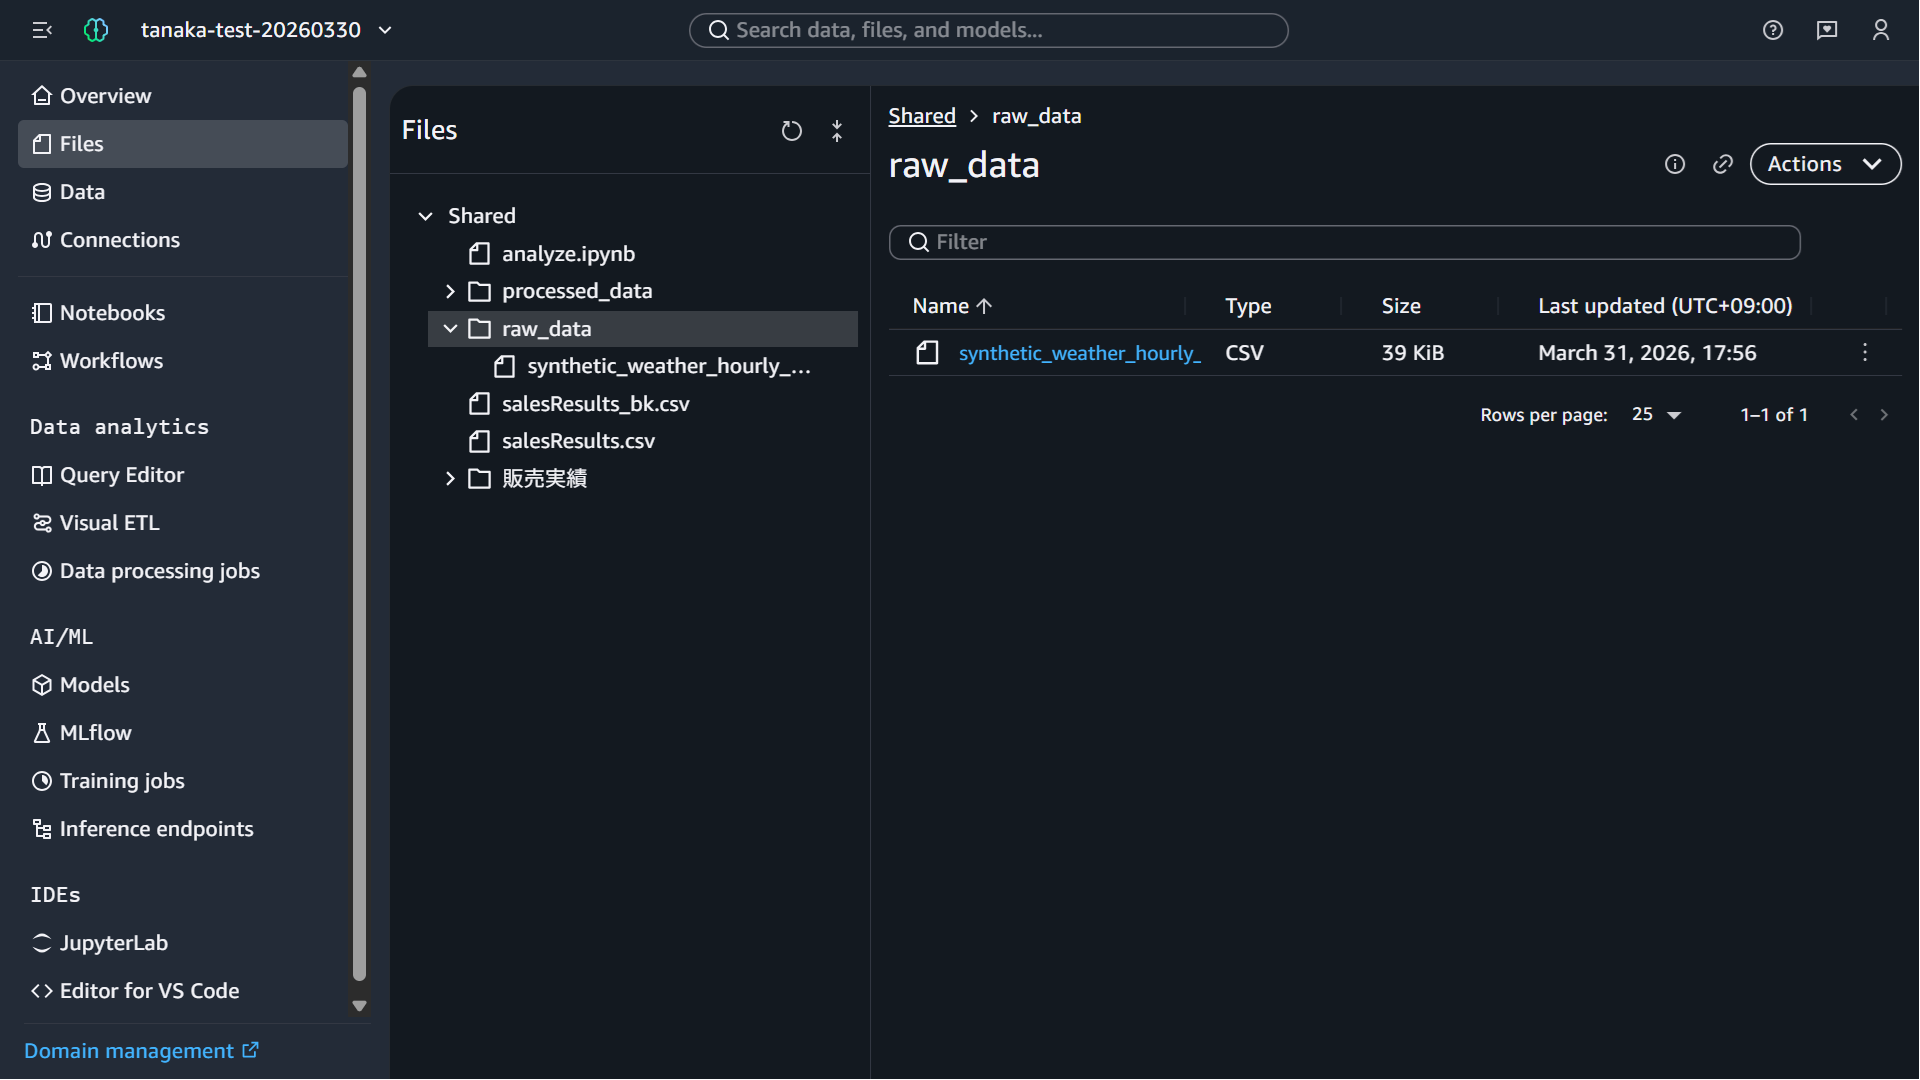
Task: Click the Inference endpoints sidebar icon
Action: 41,829
